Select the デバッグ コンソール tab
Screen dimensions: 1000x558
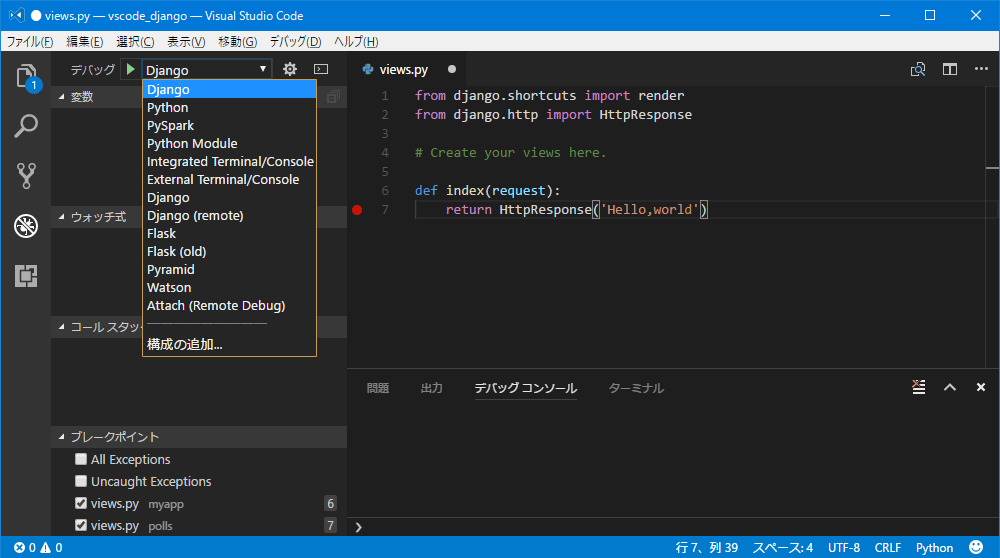pos(526,388)
